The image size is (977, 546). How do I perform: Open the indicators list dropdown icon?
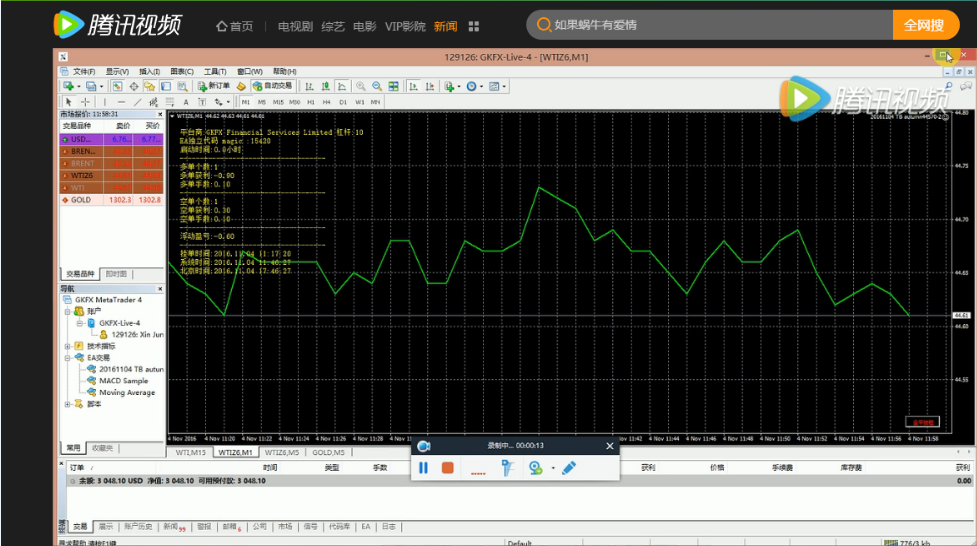(451, 86)
